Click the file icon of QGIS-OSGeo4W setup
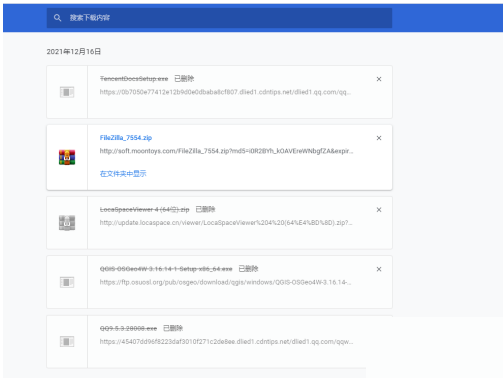 click(x=67, y=282)
